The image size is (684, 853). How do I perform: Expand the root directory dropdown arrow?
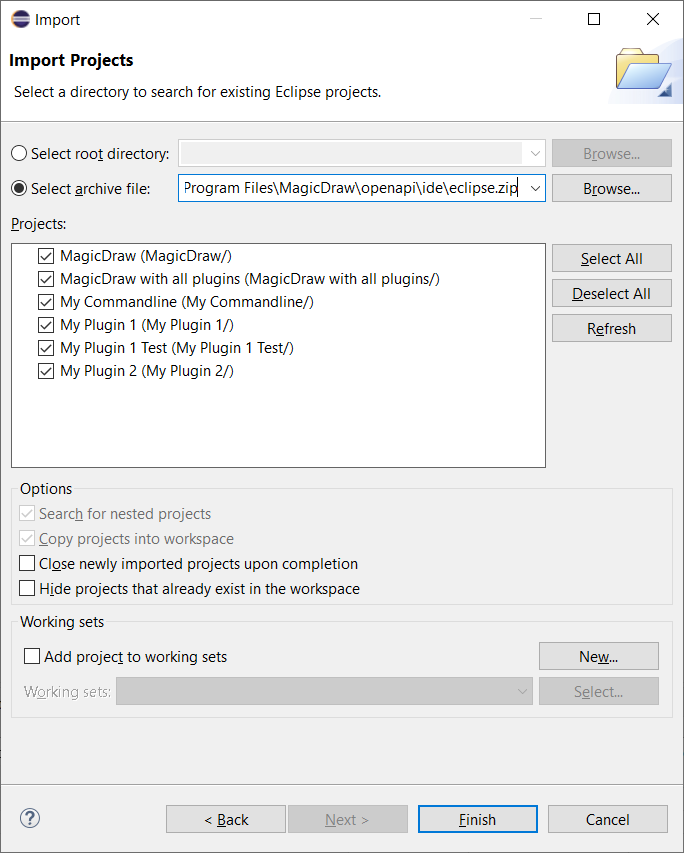[x=535, y=154]
